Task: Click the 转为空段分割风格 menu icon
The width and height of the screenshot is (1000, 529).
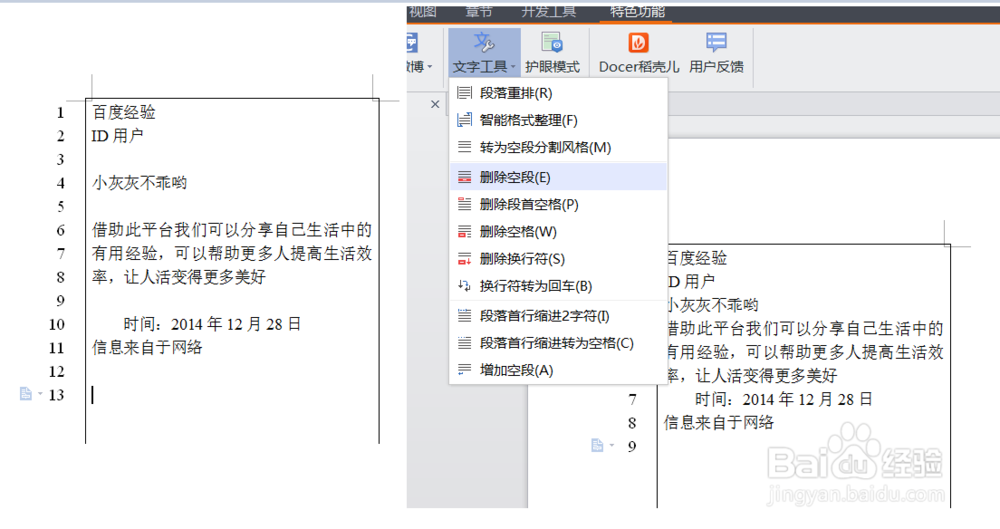Action: coord(465,147)
